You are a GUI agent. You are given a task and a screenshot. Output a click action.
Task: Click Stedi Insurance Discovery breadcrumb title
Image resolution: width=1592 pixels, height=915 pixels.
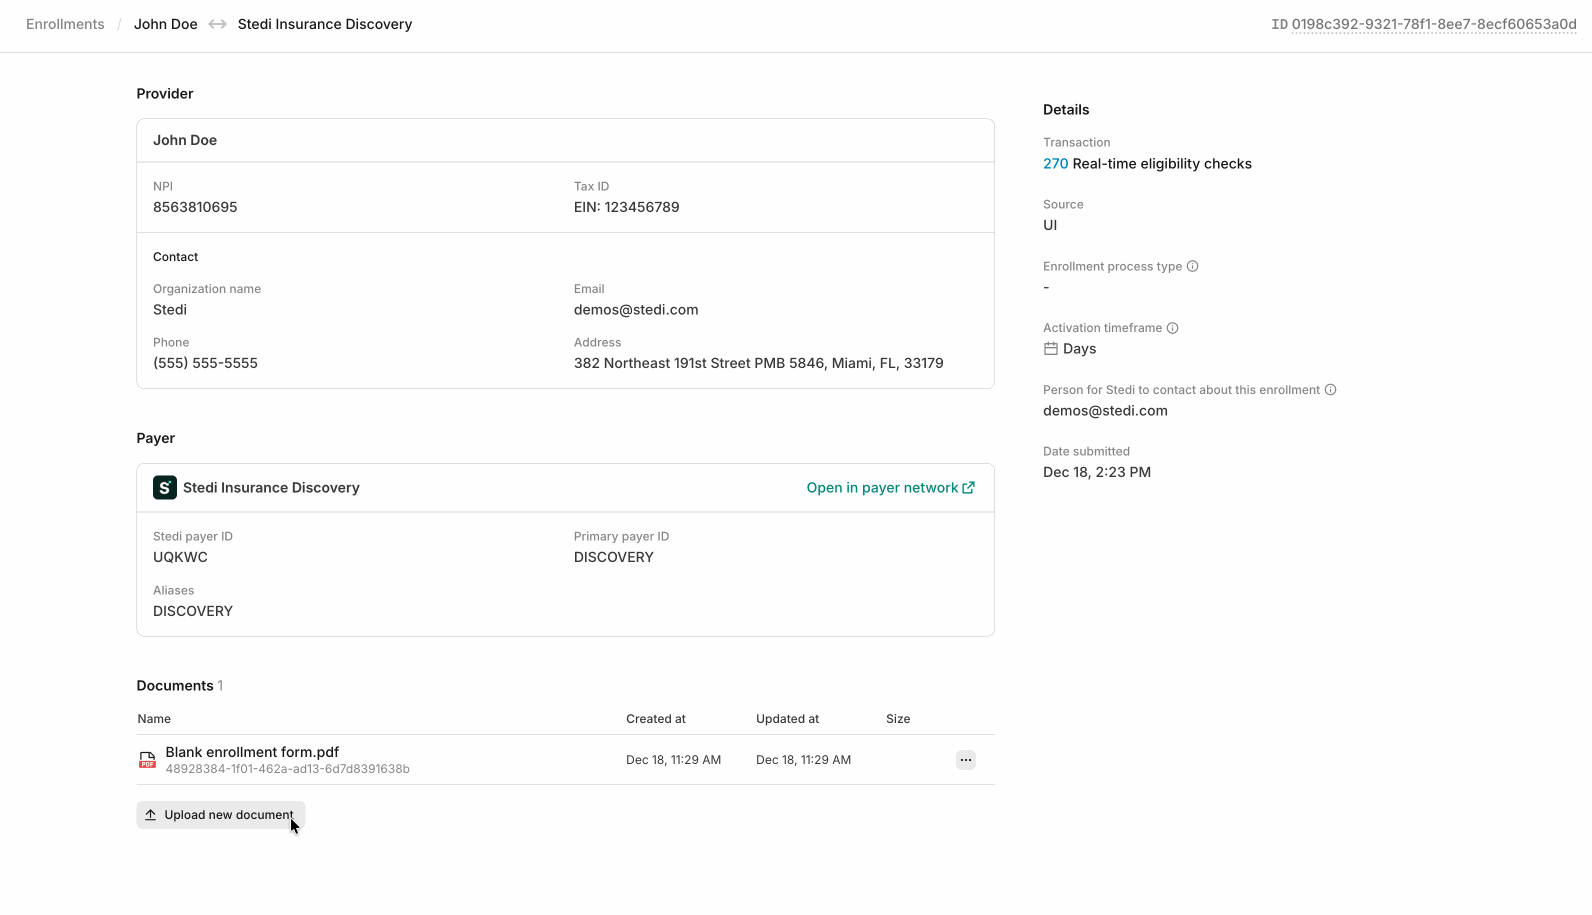[325, 24]
